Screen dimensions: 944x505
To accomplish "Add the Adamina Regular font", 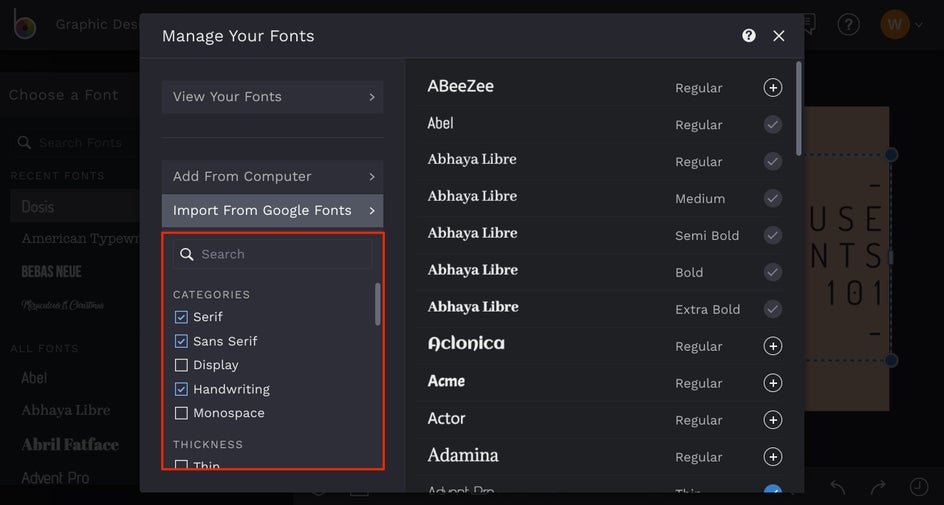I will tap(772, 457).
